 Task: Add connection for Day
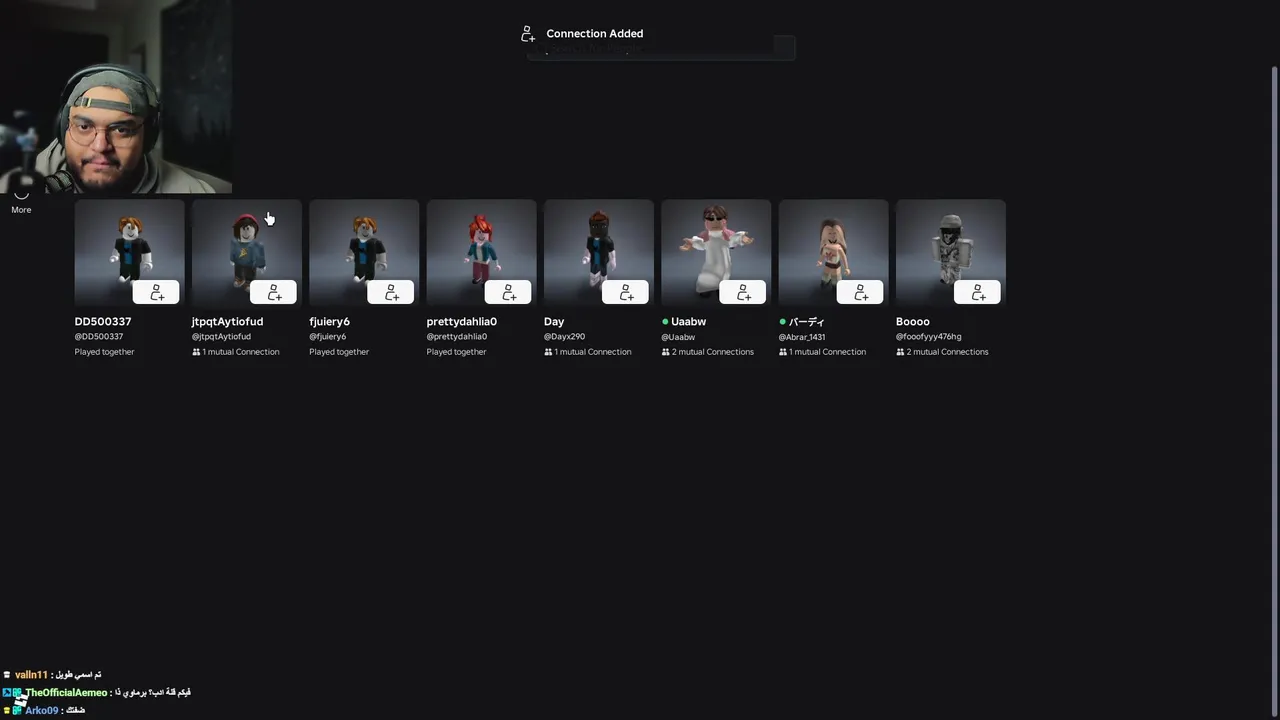[x=626, y=292]
